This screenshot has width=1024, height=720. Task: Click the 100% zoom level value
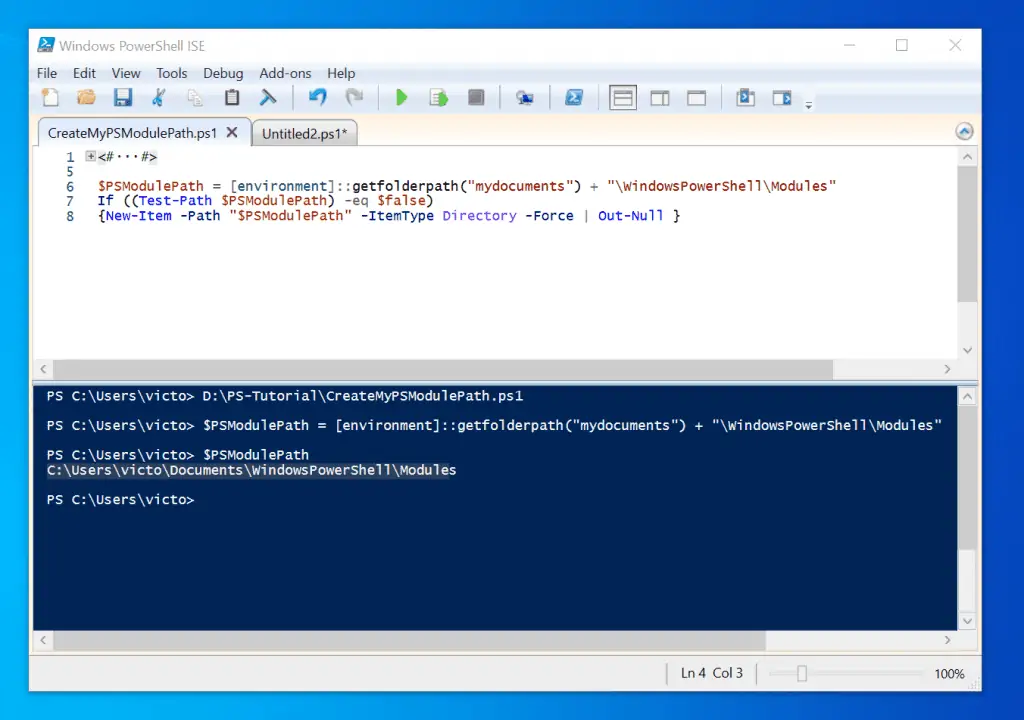pos(949,674)
